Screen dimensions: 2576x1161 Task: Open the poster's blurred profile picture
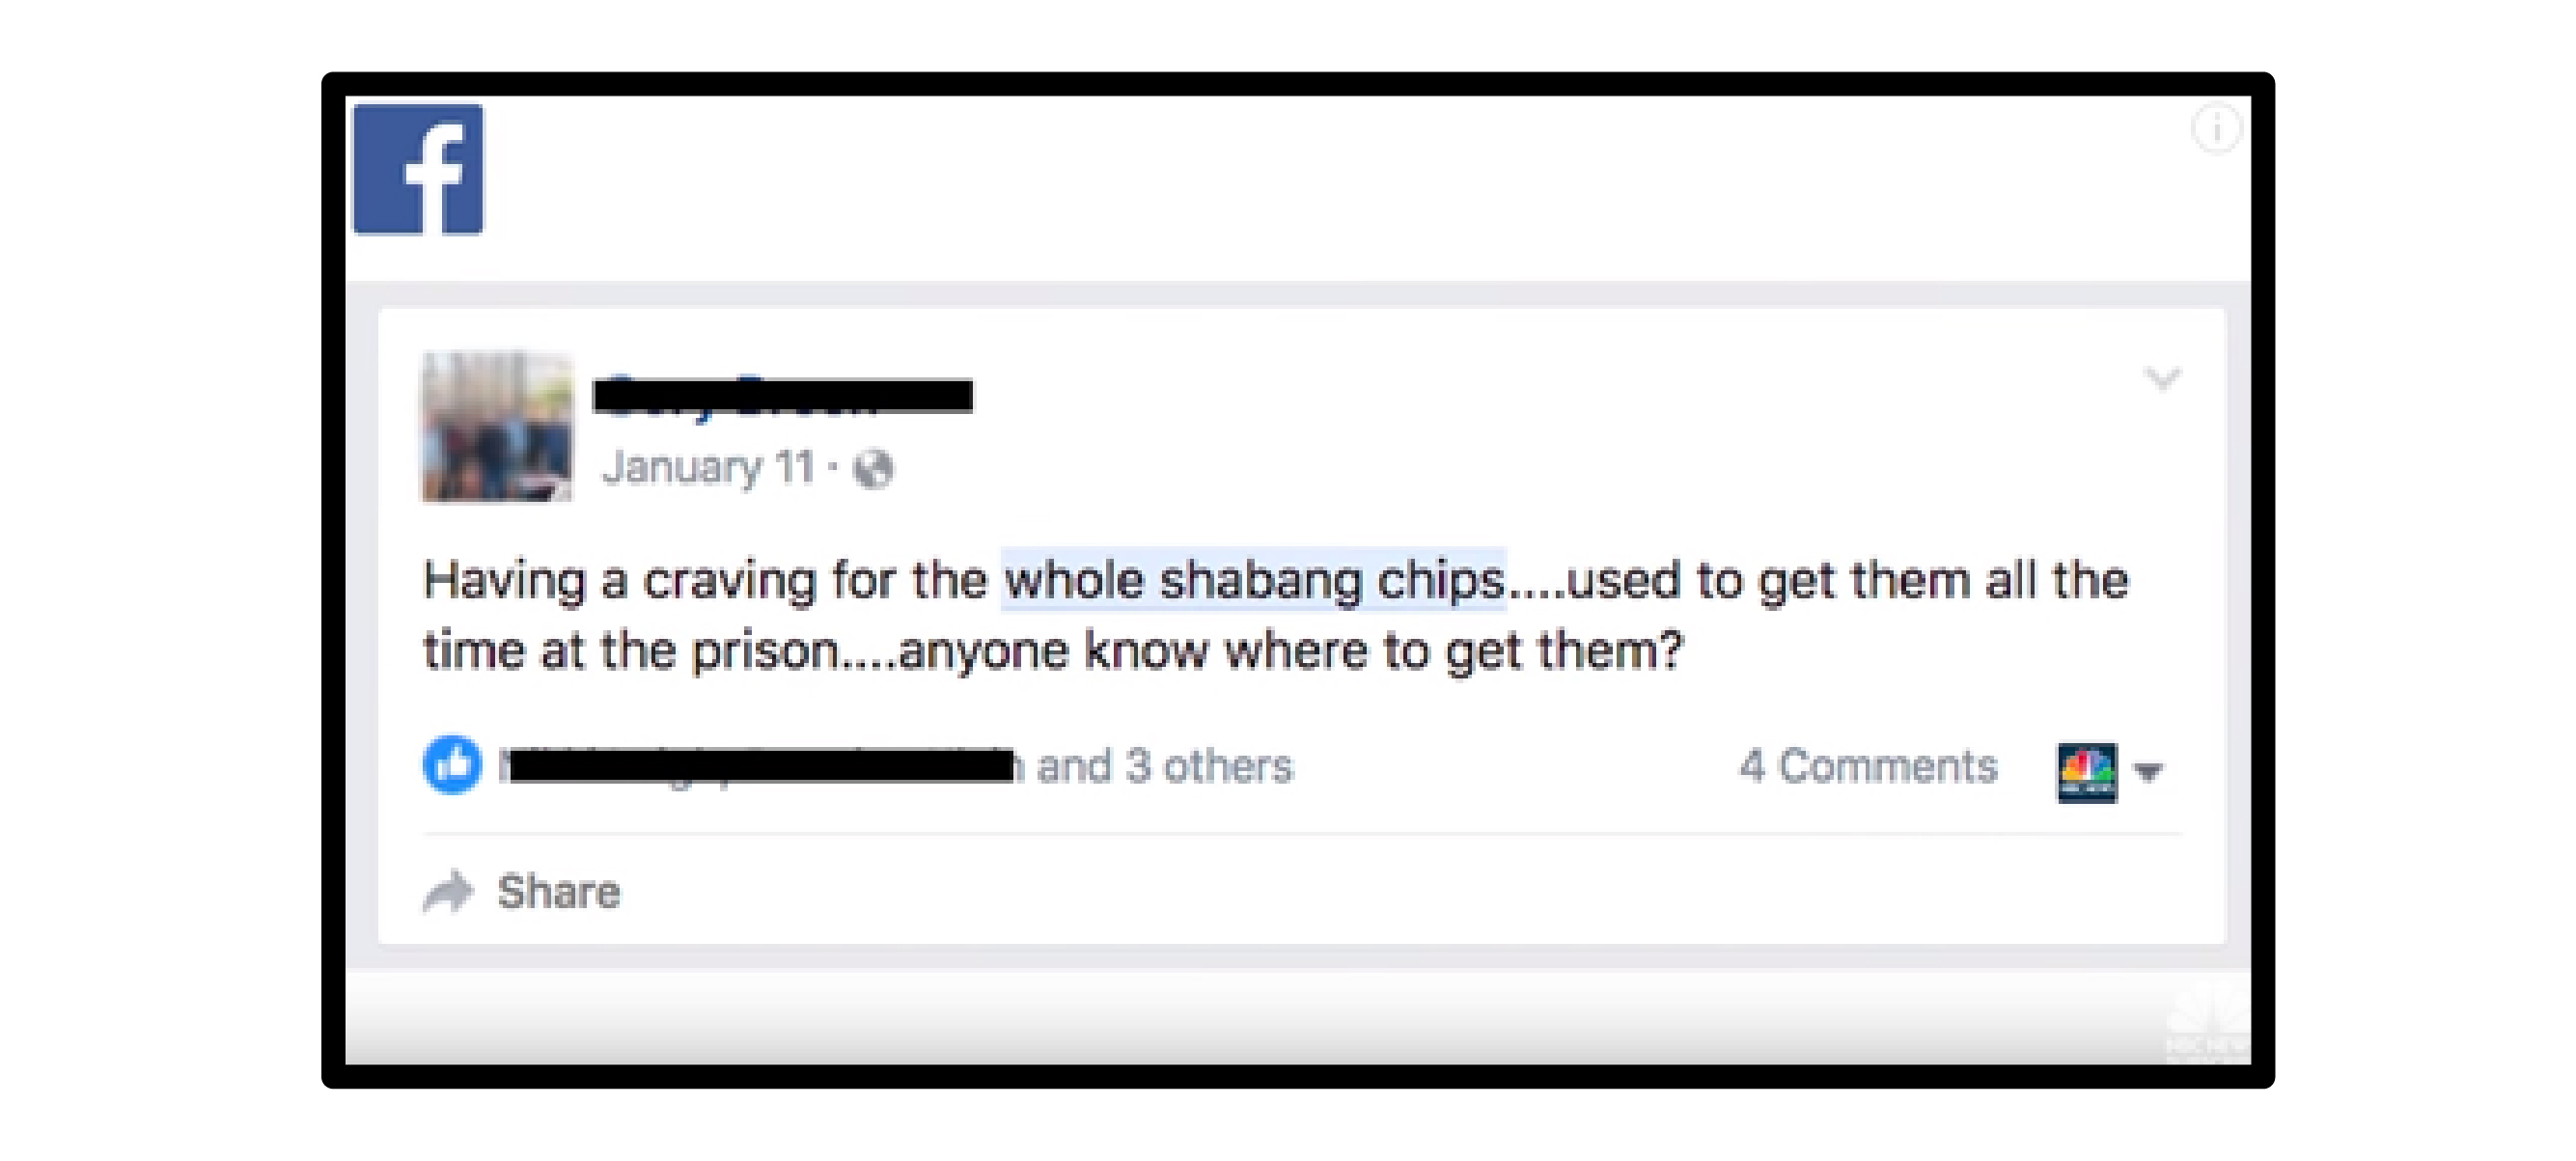tap(497, 427)
